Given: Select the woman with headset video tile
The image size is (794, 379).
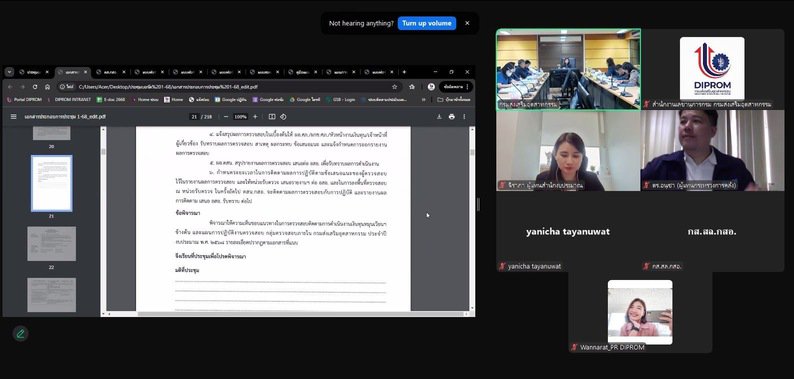Looking at the screenshot, I should (x=568, y=151).
